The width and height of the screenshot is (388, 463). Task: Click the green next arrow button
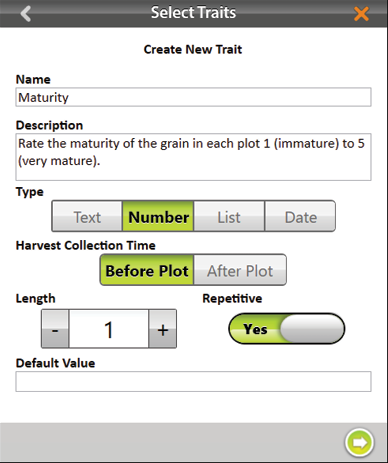click(359, 442)
